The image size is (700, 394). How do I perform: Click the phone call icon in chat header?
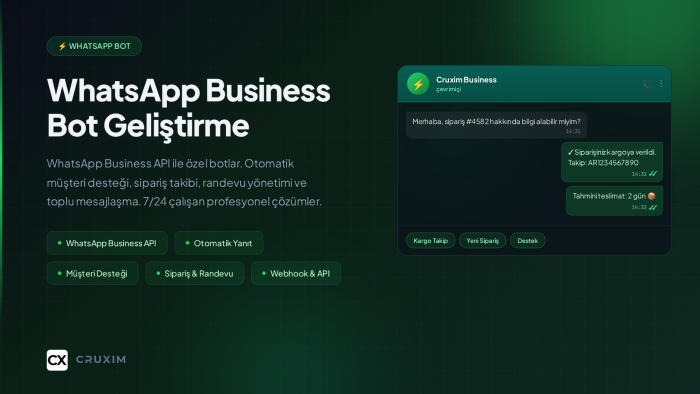(x=646, y=84)
